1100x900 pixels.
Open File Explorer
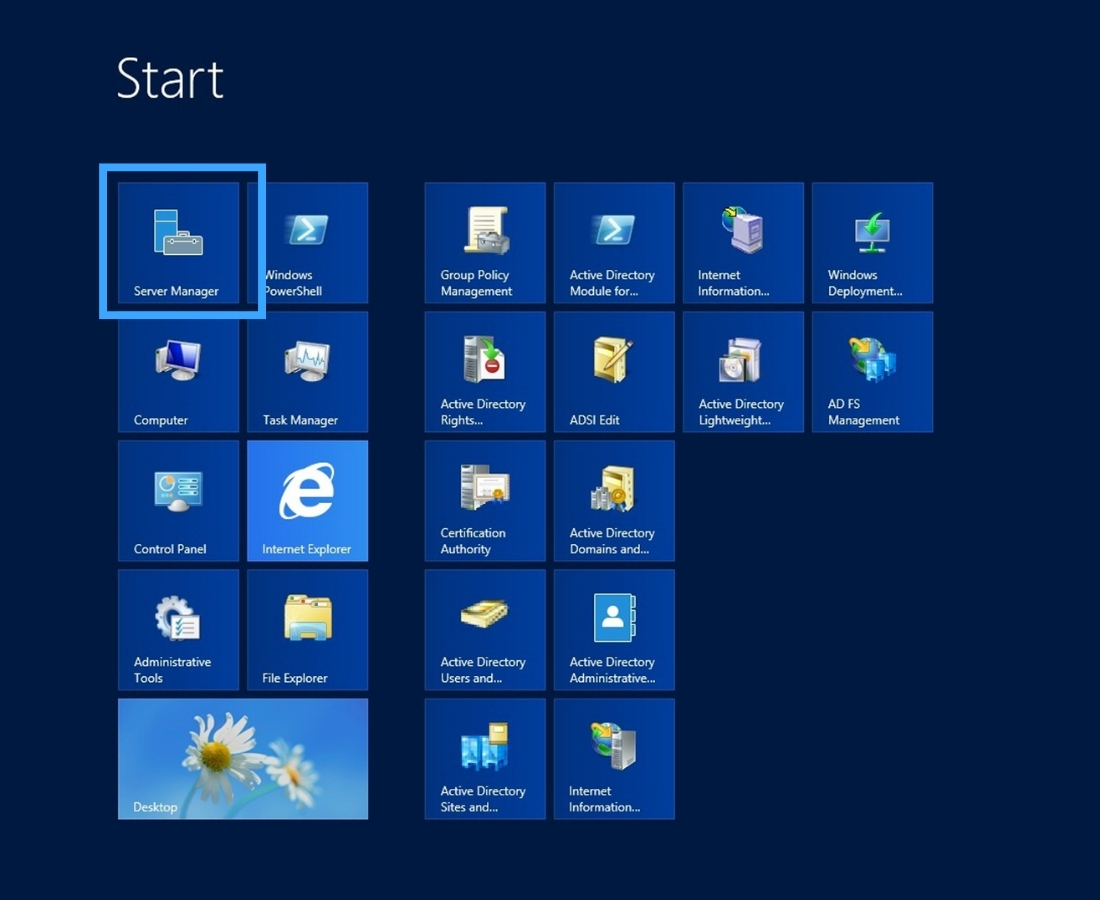(x=307, y=629)
